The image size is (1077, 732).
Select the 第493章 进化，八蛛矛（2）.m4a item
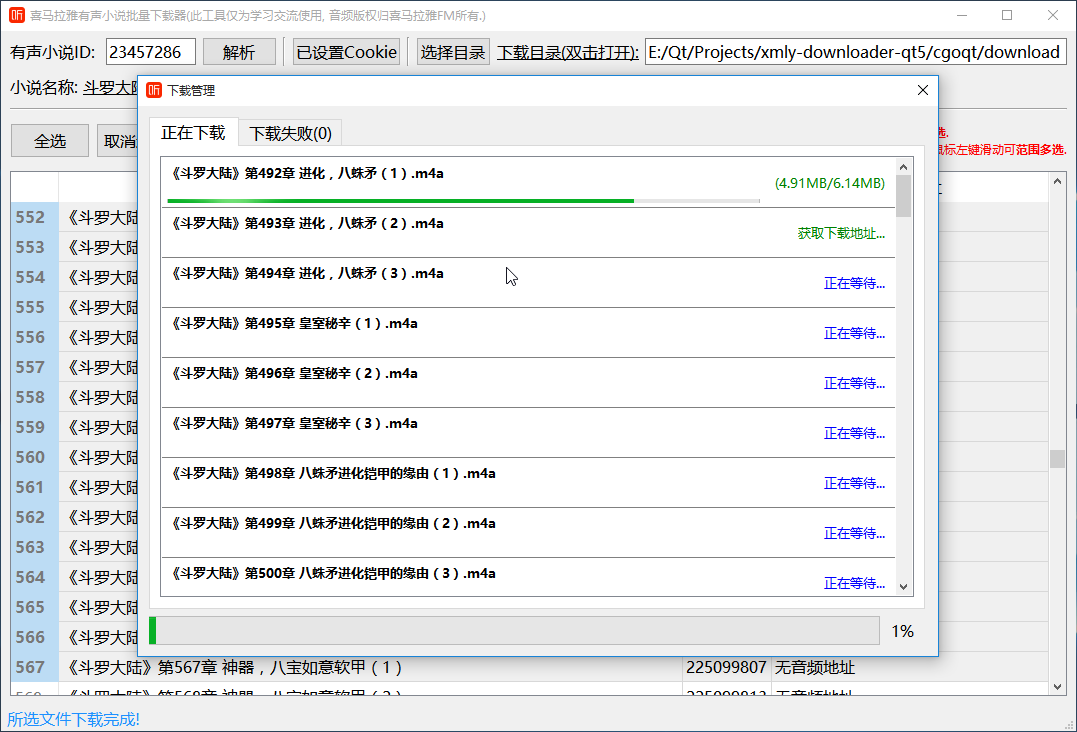coord(528,233)
